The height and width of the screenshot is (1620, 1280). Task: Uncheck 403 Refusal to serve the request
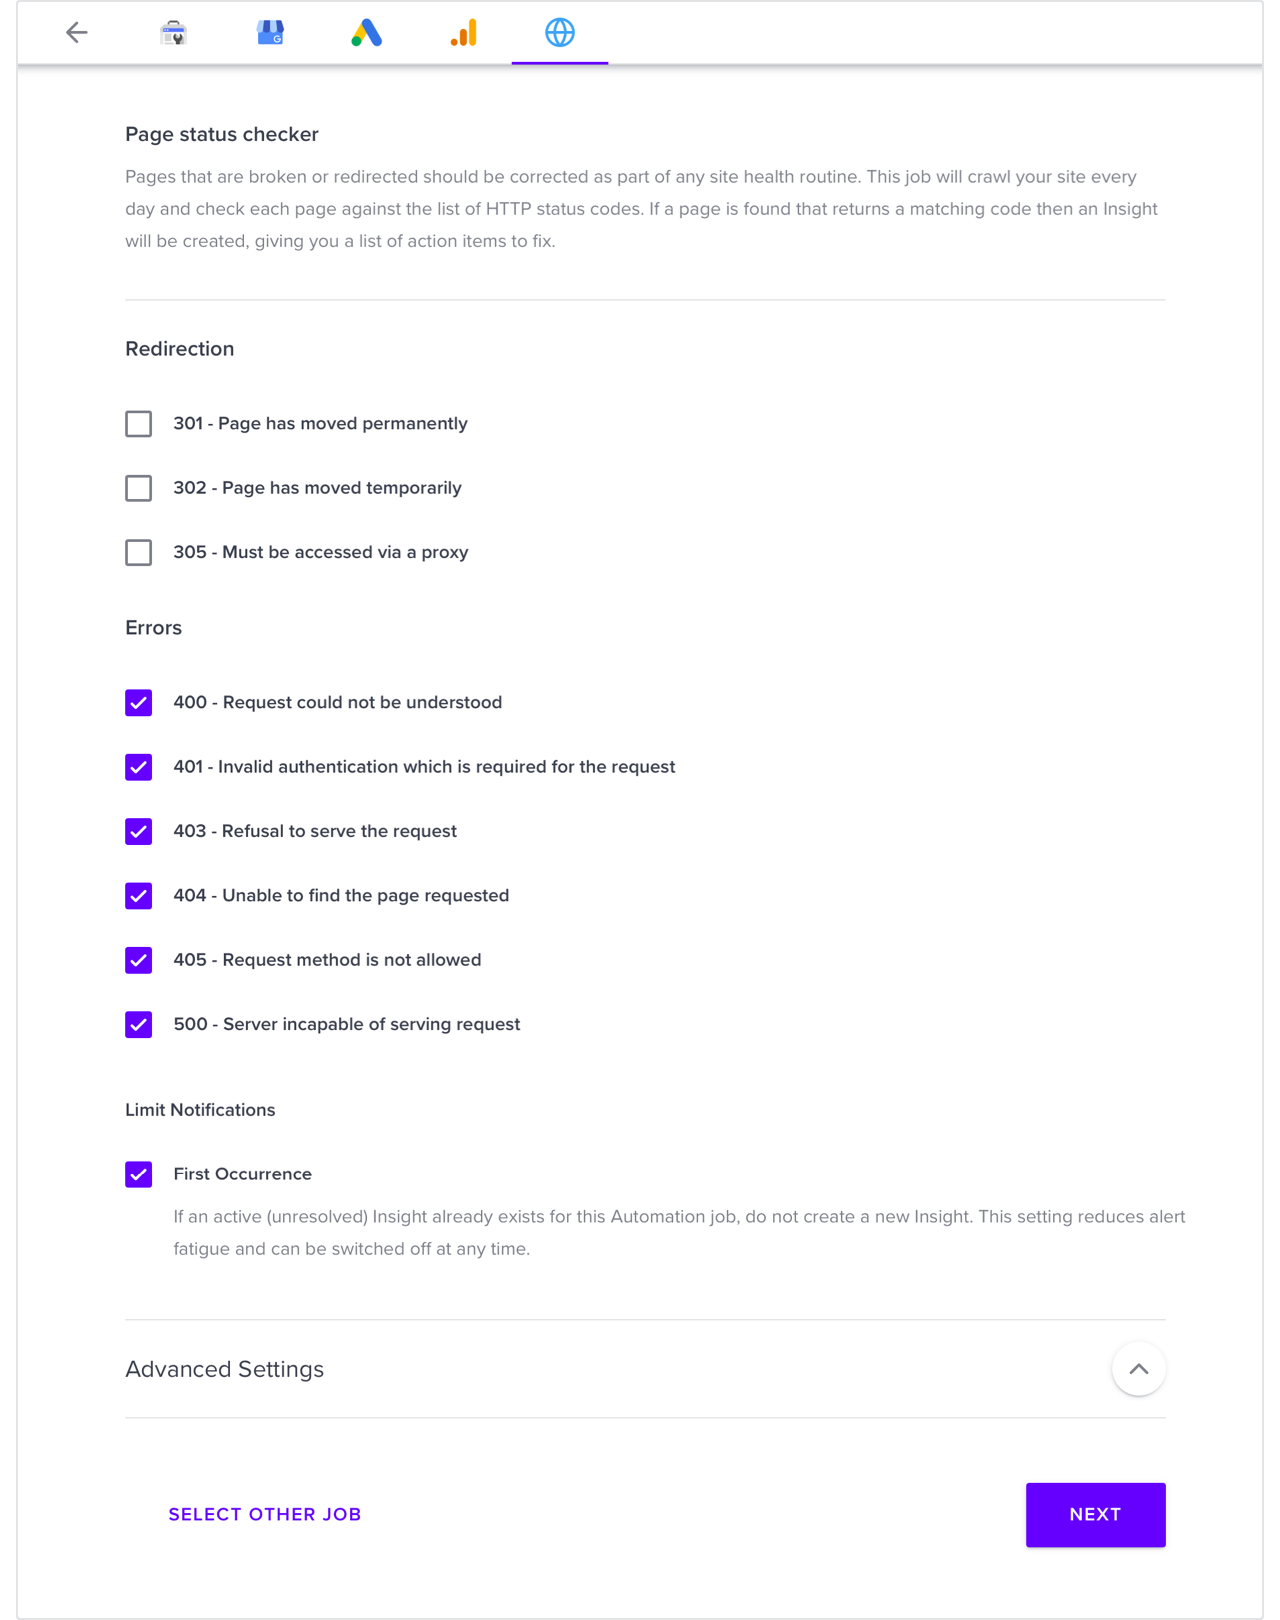coord(139,831)
